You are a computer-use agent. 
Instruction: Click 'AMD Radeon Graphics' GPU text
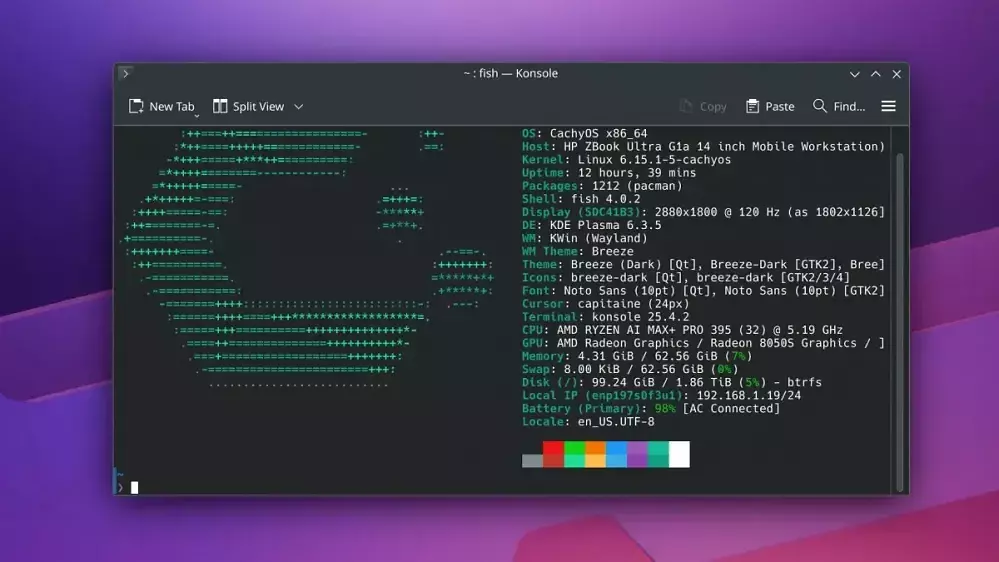coord(623,343)
